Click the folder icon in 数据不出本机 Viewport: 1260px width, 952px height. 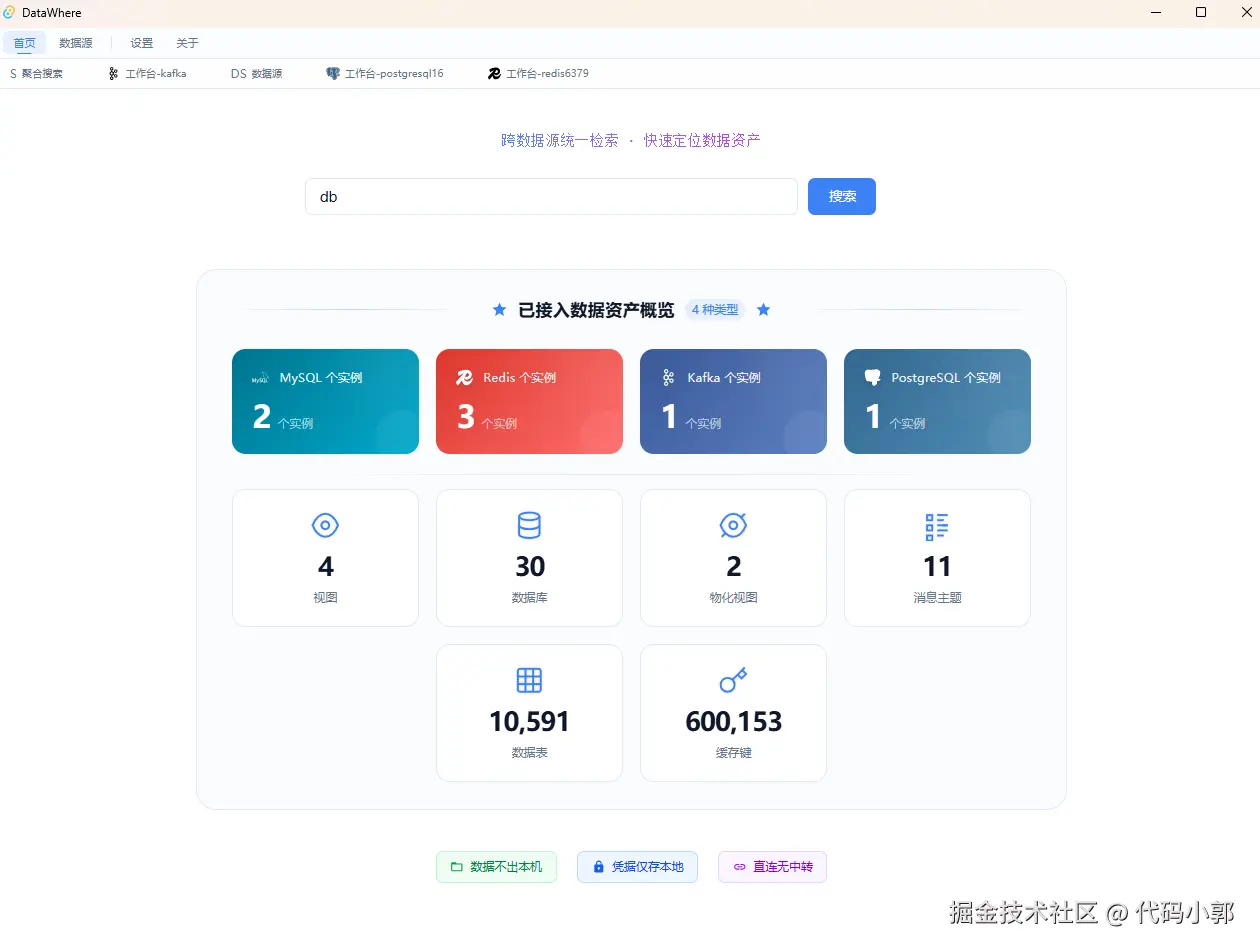click(x=456, y=867)
